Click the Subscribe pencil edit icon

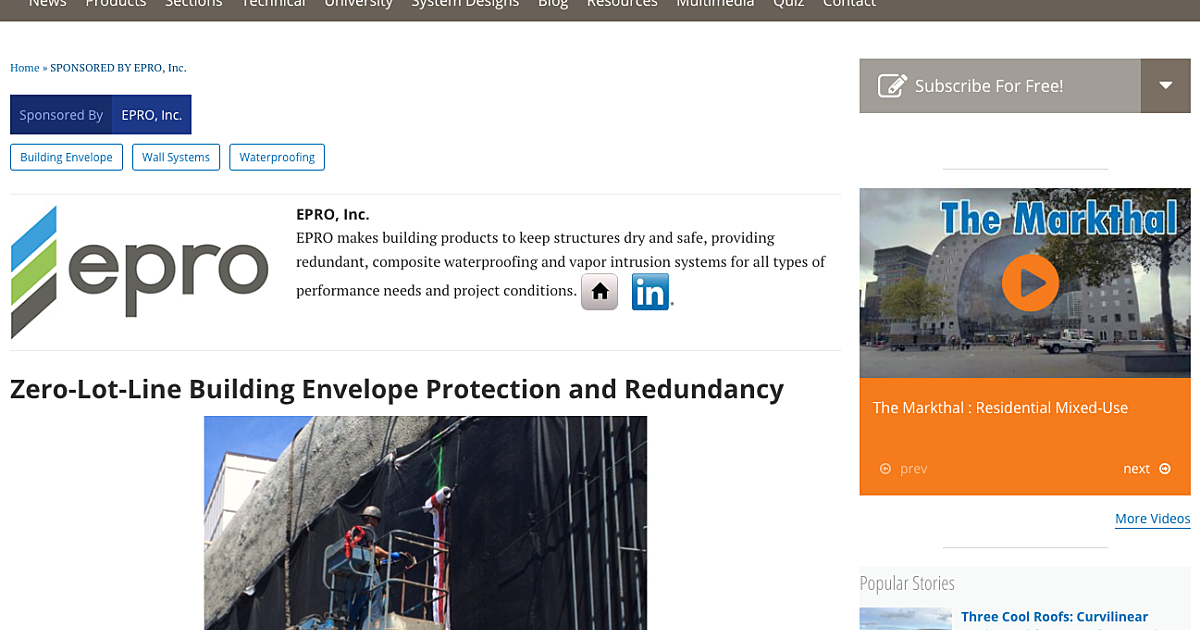point(892,86)
